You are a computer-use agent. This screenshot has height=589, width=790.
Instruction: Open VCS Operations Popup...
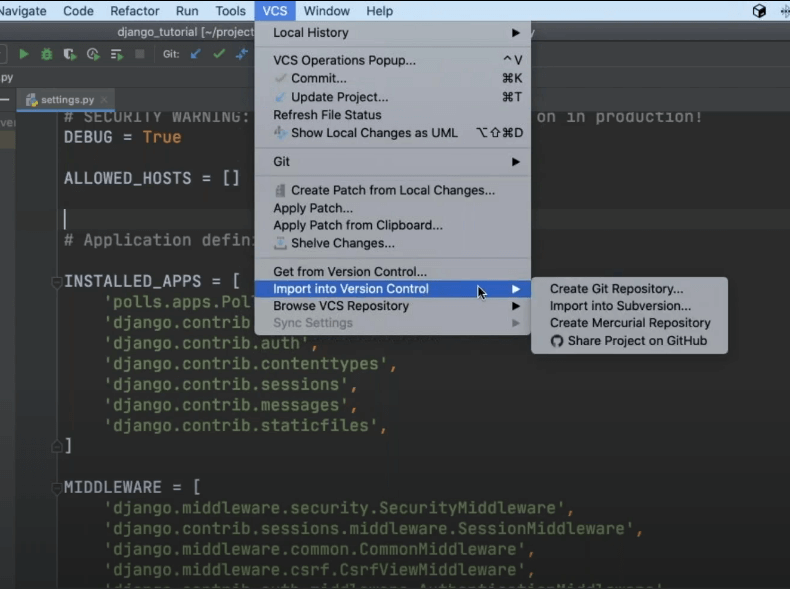(x=344, y=60)
